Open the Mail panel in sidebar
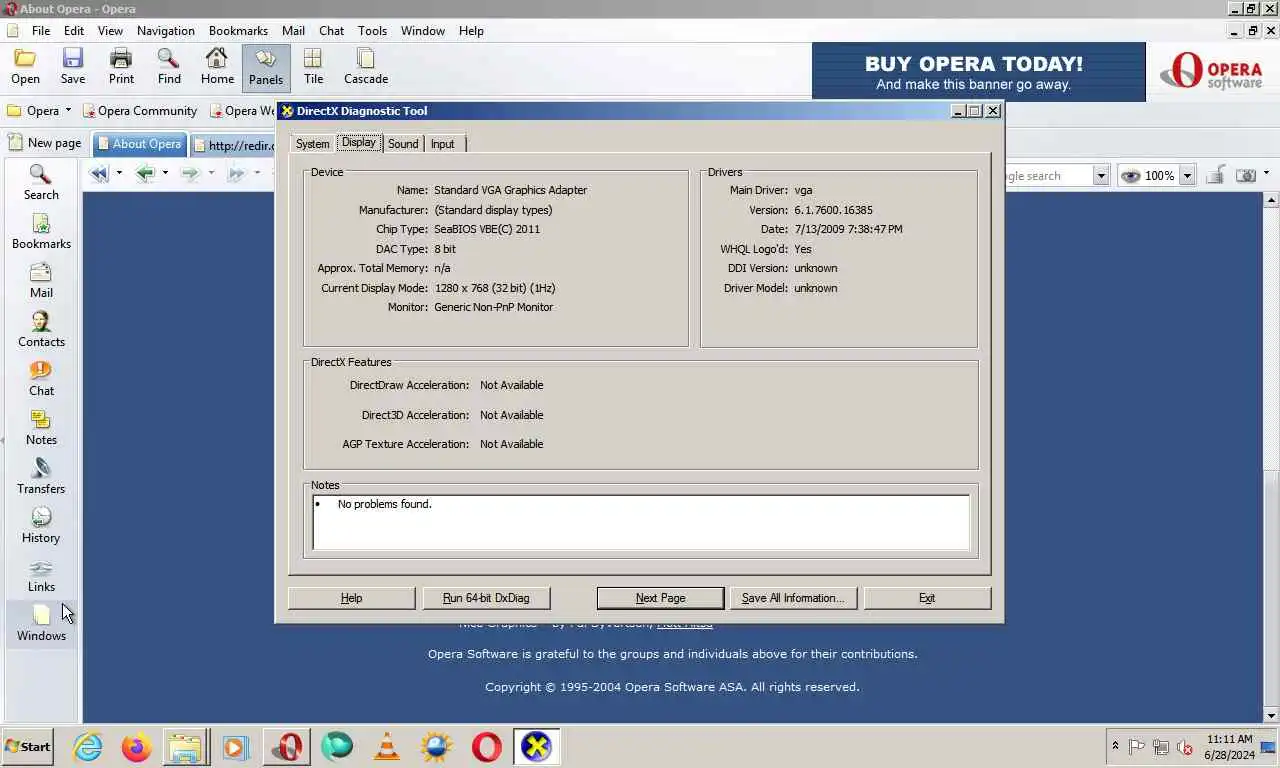This screenshot has width=1280, height=768. click(41, 281)
